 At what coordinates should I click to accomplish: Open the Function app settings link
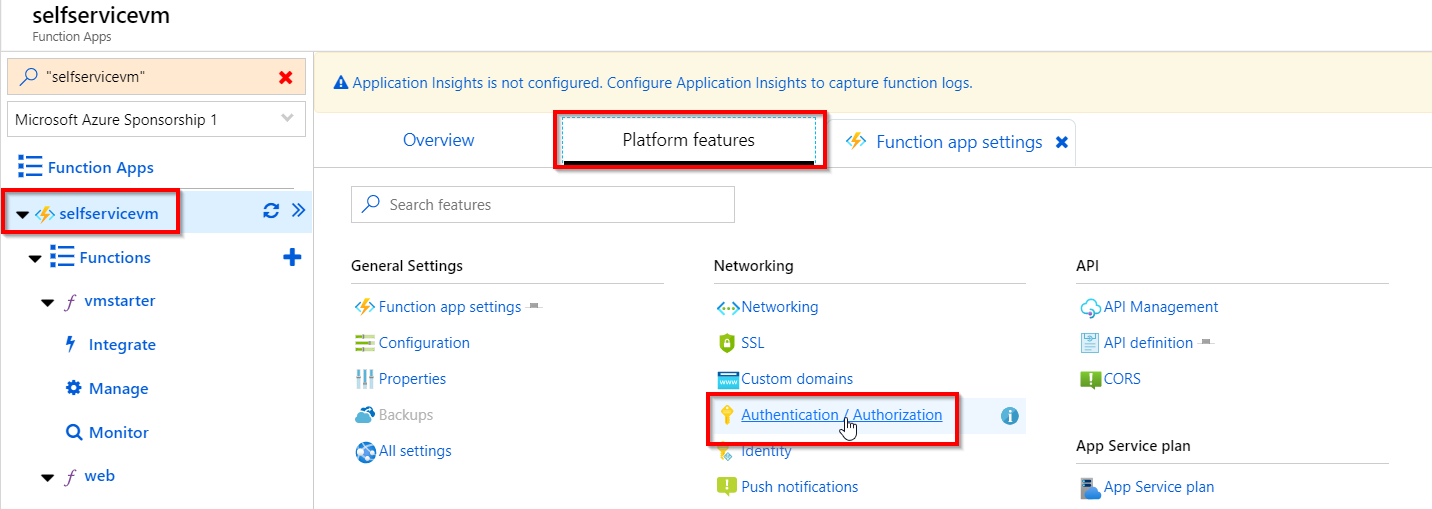[450, 307]
